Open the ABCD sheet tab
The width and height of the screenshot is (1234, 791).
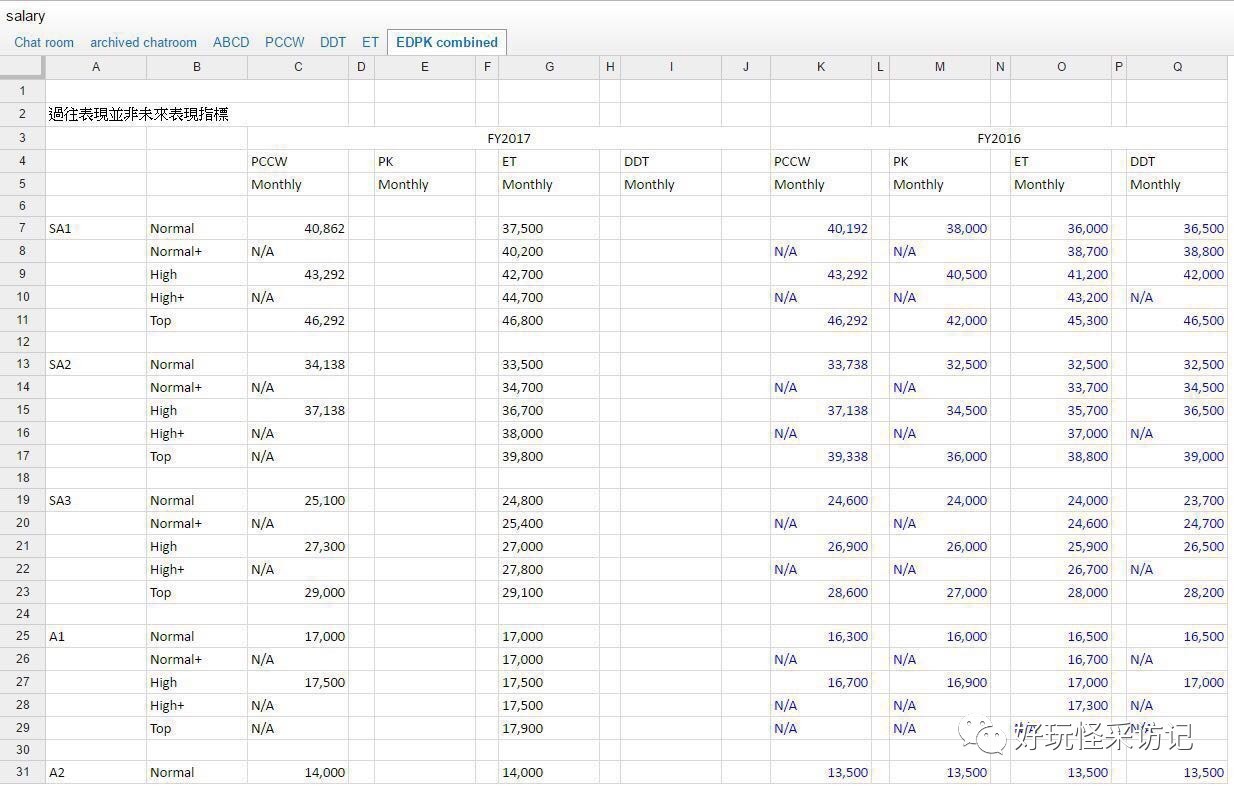(231, 42)
